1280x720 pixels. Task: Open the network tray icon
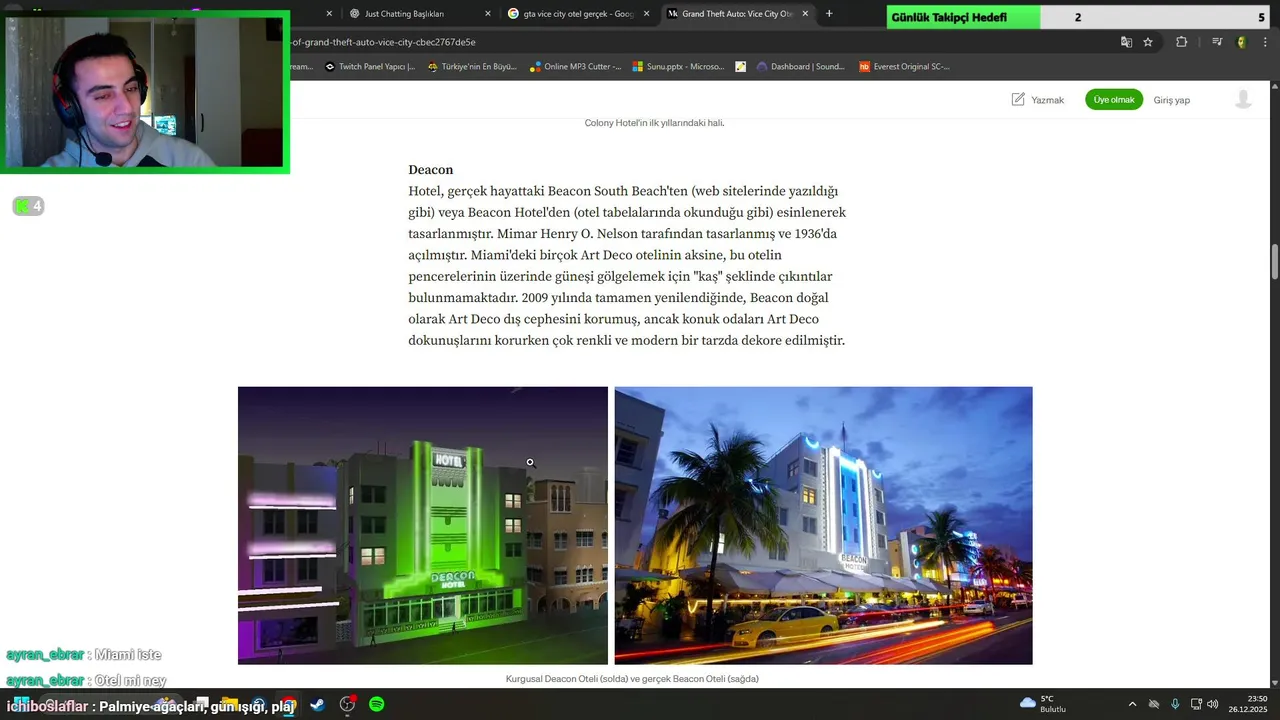[x=1196, y=704]
